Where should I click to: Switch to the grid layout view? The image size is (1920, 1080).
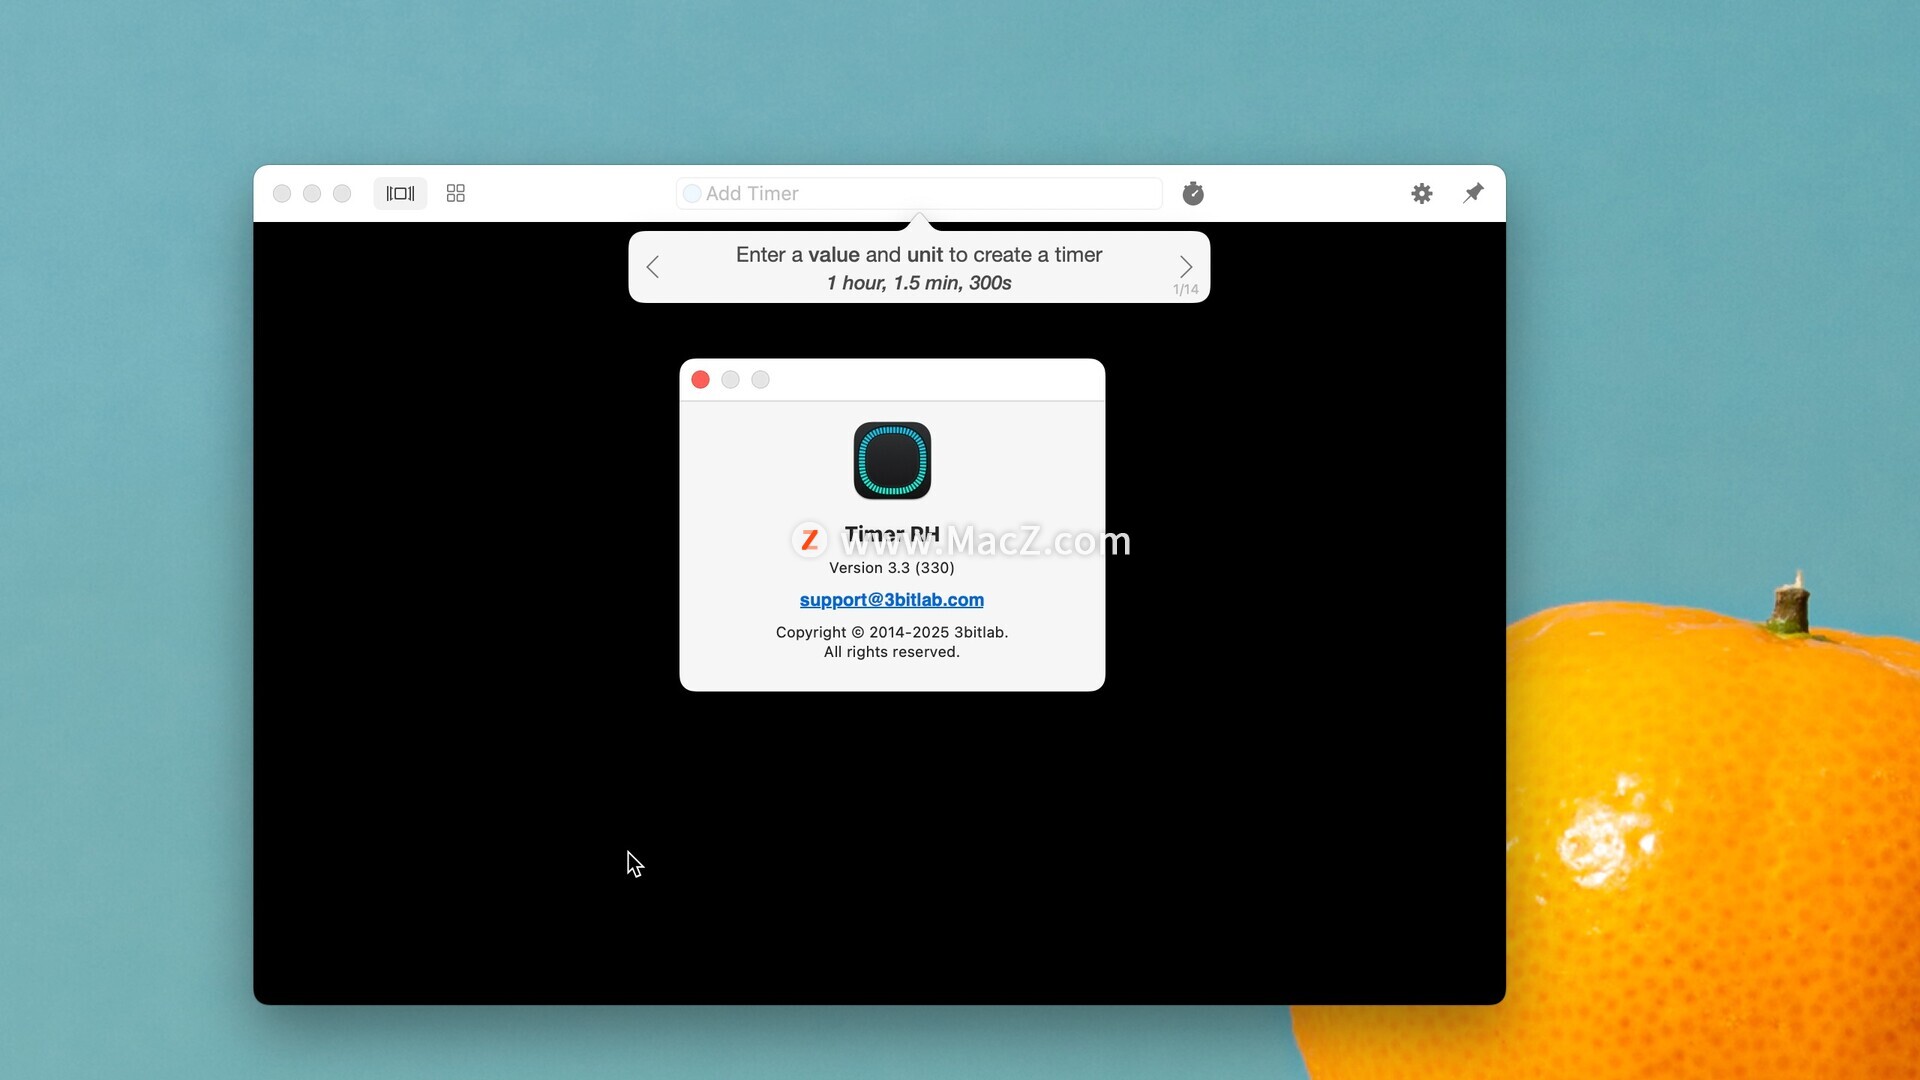coord(456,193)
